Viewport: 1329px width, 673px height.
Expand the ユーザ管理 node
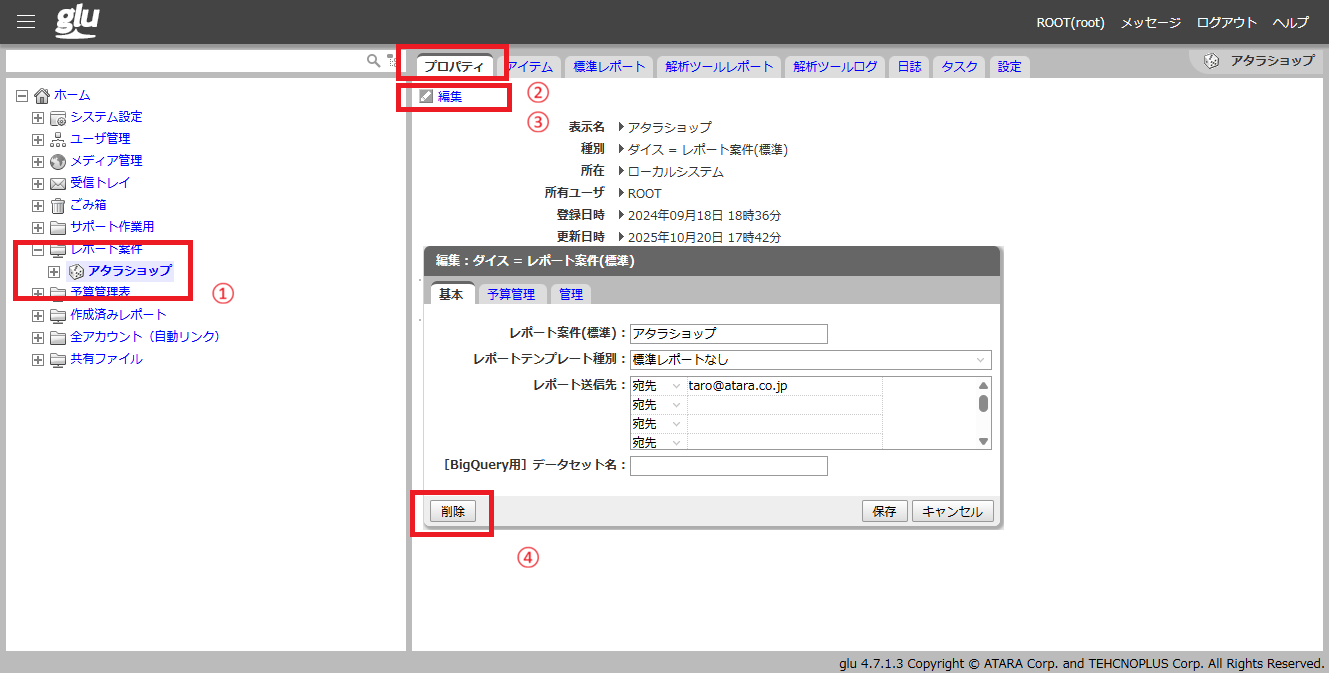(x=38, y=139)
